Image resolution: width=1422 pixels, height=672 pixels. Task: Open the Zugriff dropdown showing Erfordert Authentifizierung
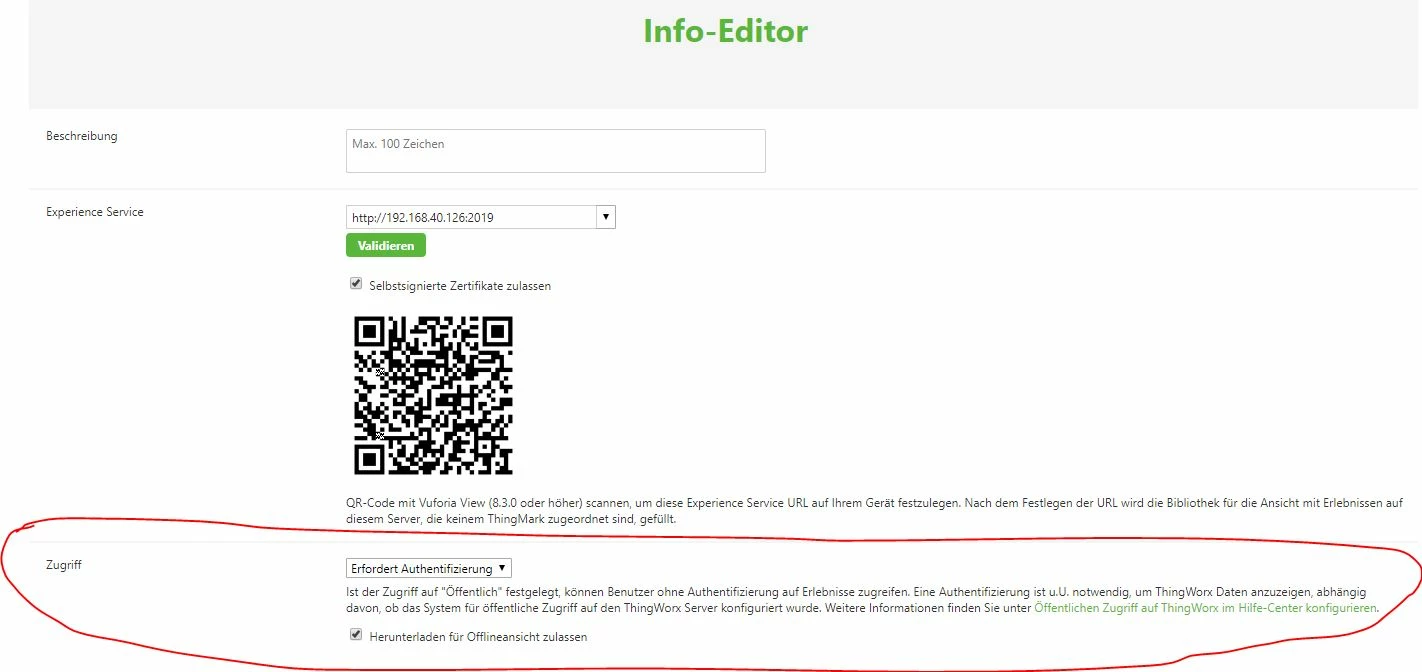429,568
